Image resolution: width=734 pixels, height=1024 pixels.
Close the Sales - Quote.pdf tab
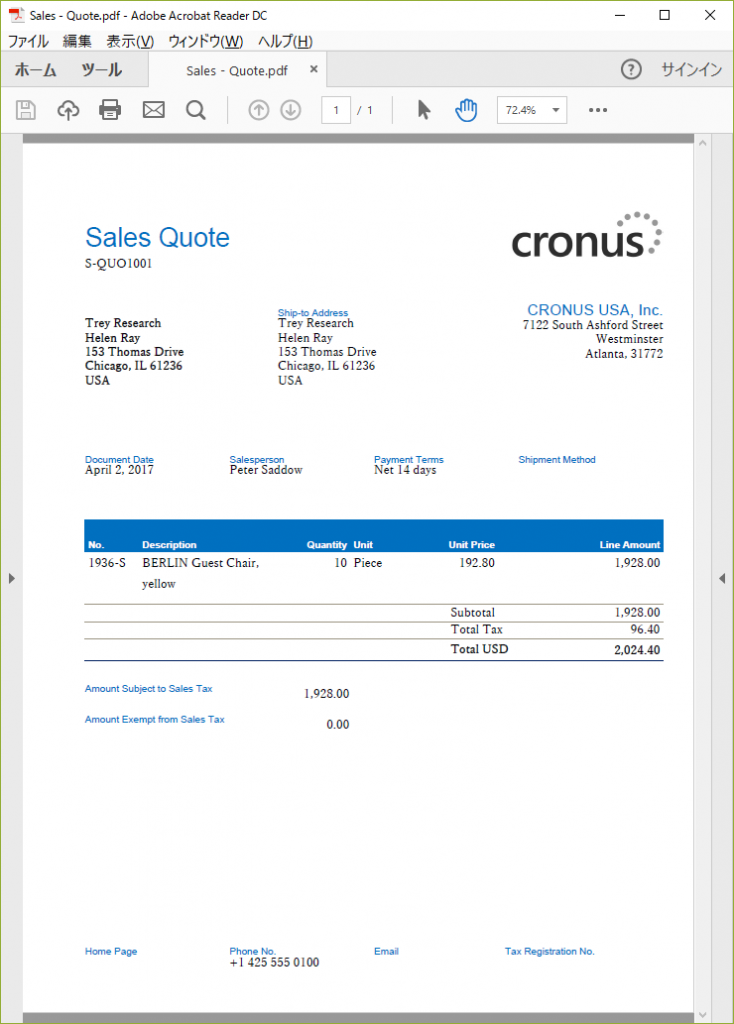tap(313, 69)
